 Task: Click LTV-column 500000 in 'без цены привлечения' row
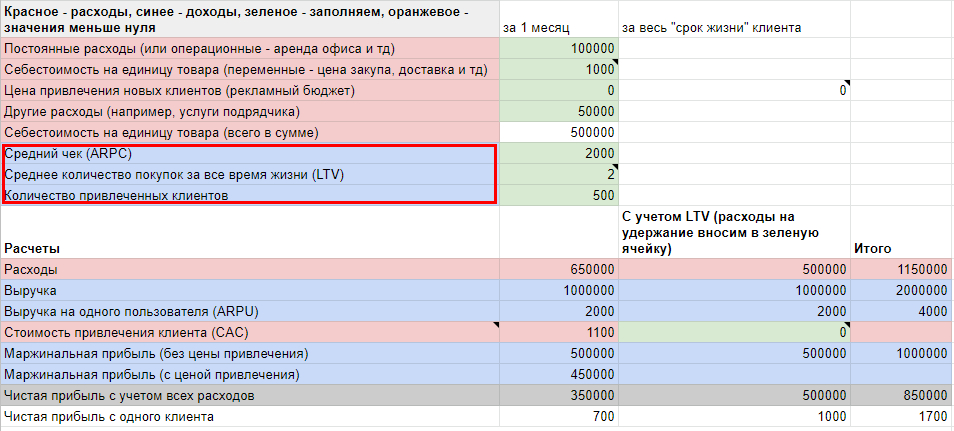(734, 353)
